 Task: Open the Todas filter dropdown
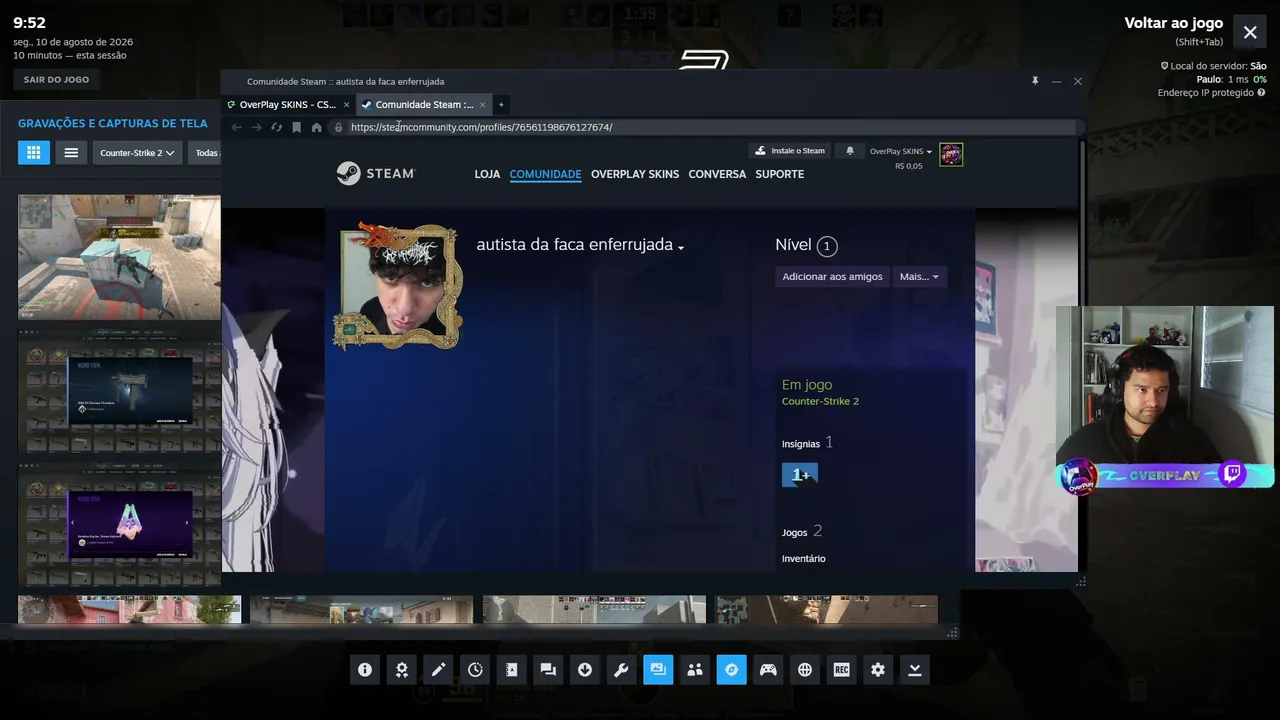[x=206, y=153]
